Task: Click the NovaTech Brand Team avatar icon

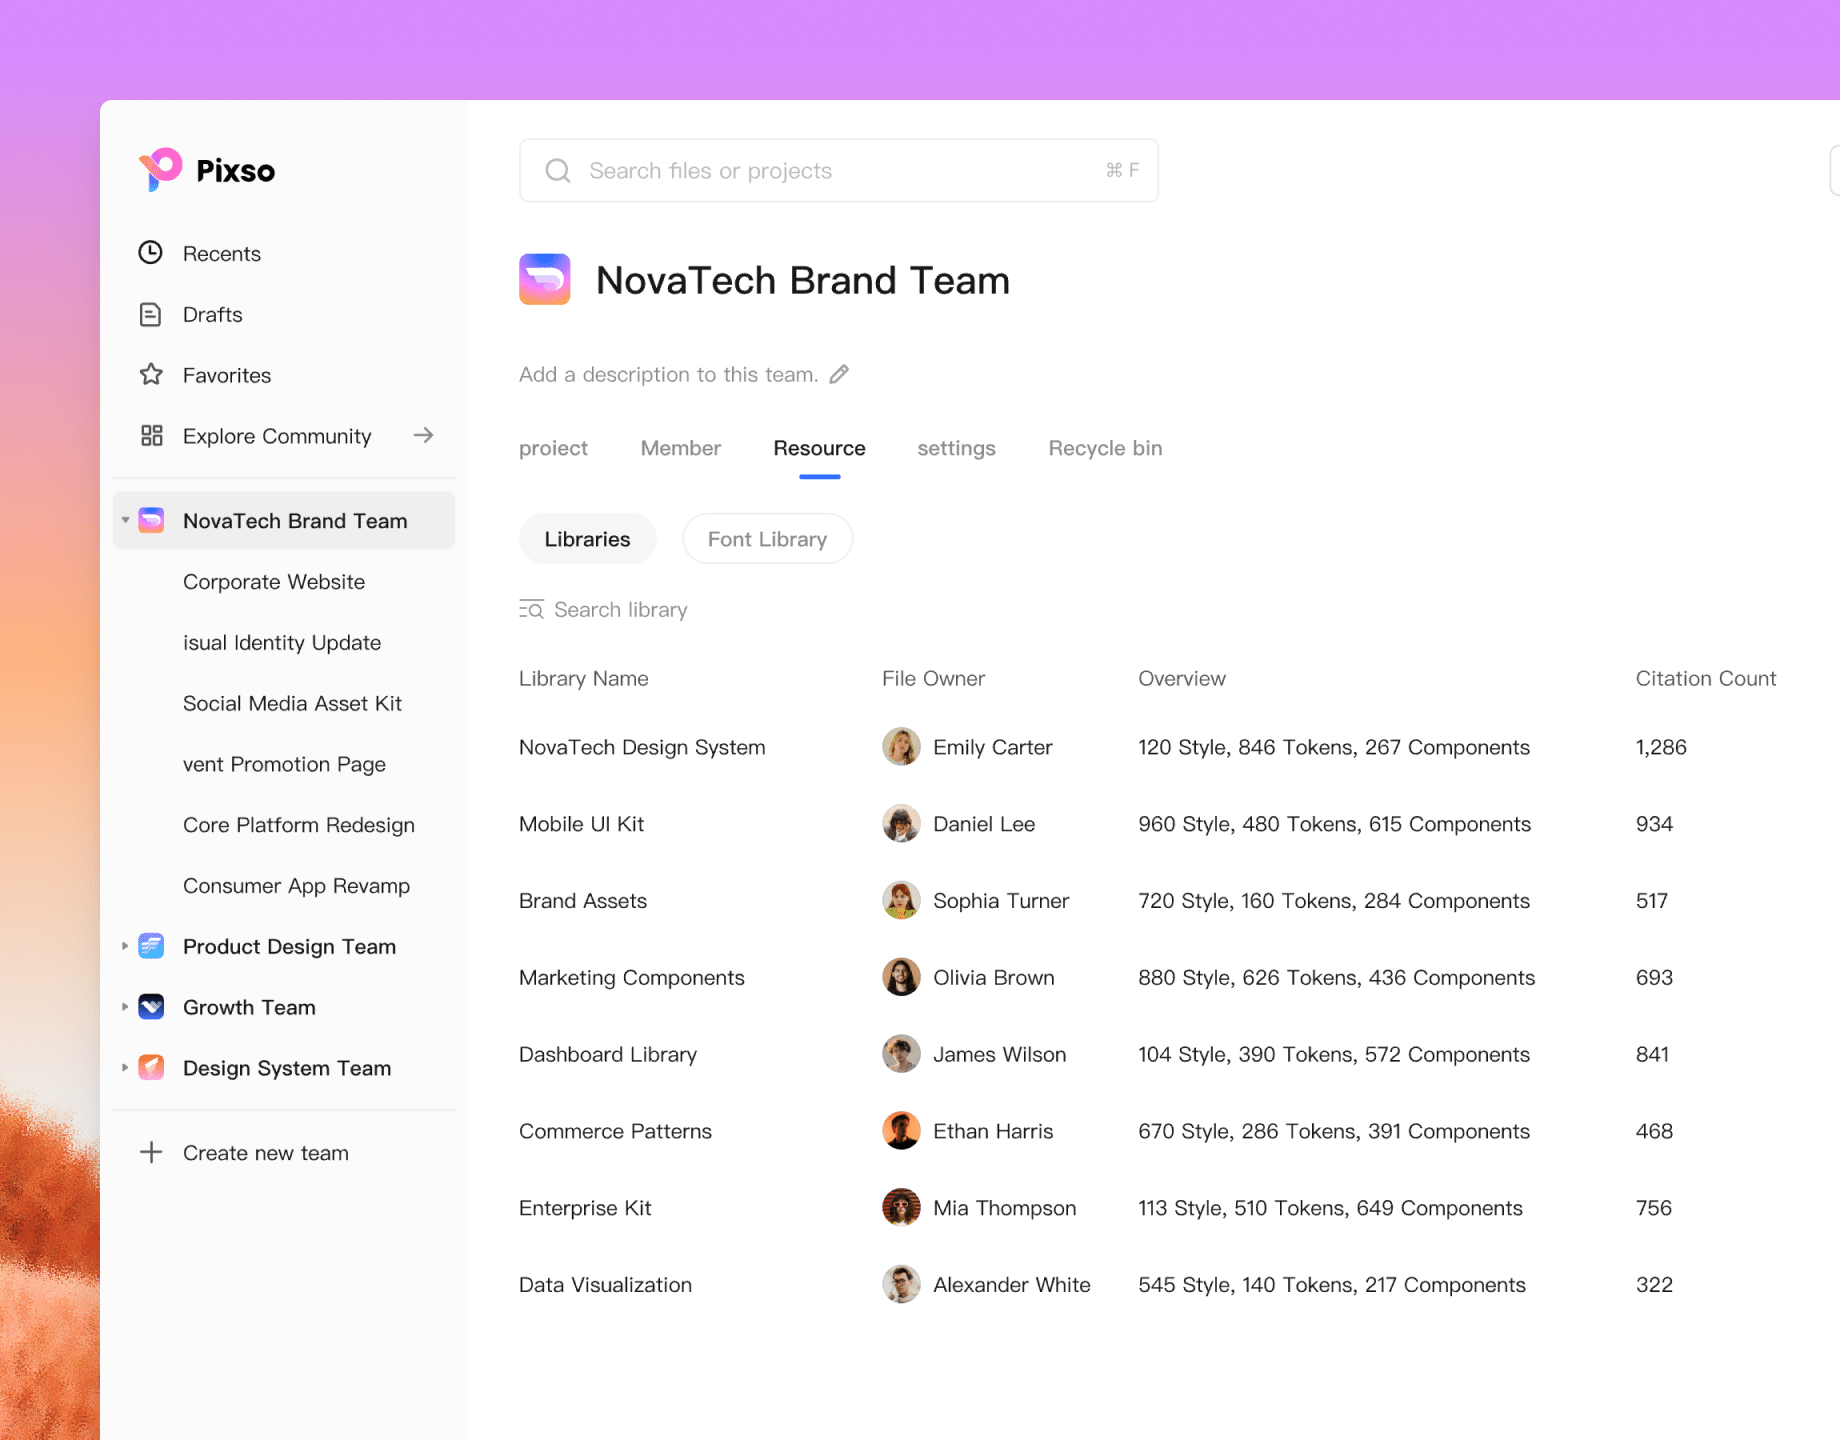Action: click(x=151, y=520)
